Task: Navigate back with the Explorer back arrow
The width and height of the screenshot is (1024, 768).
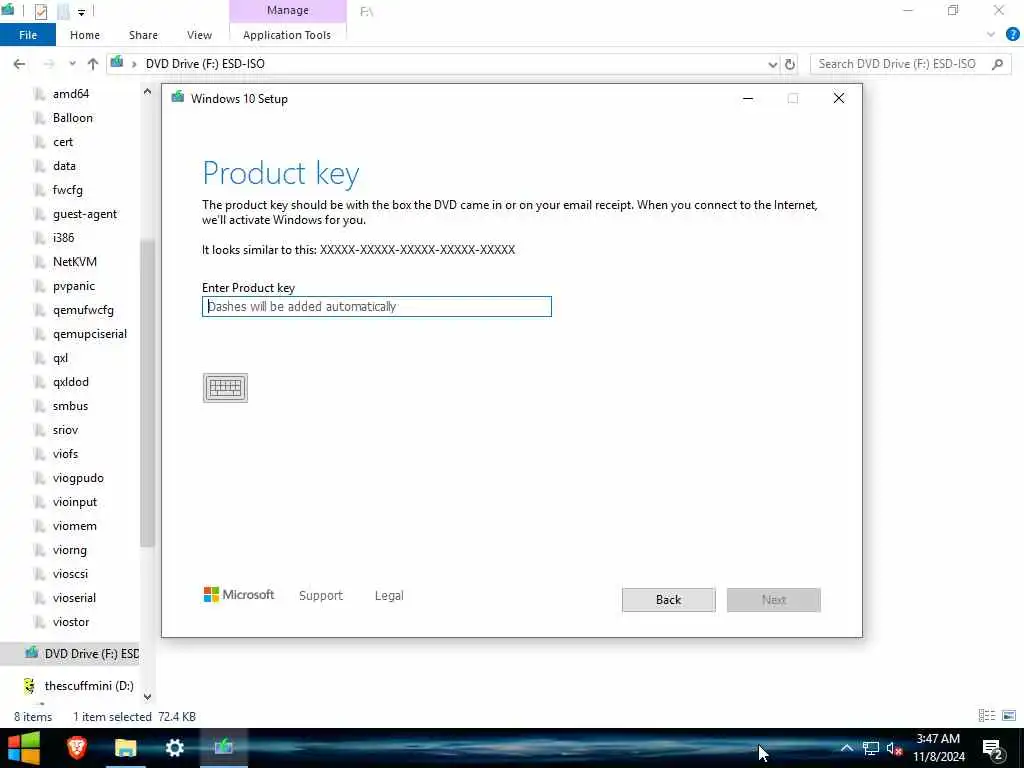Action: coord(20,64)
